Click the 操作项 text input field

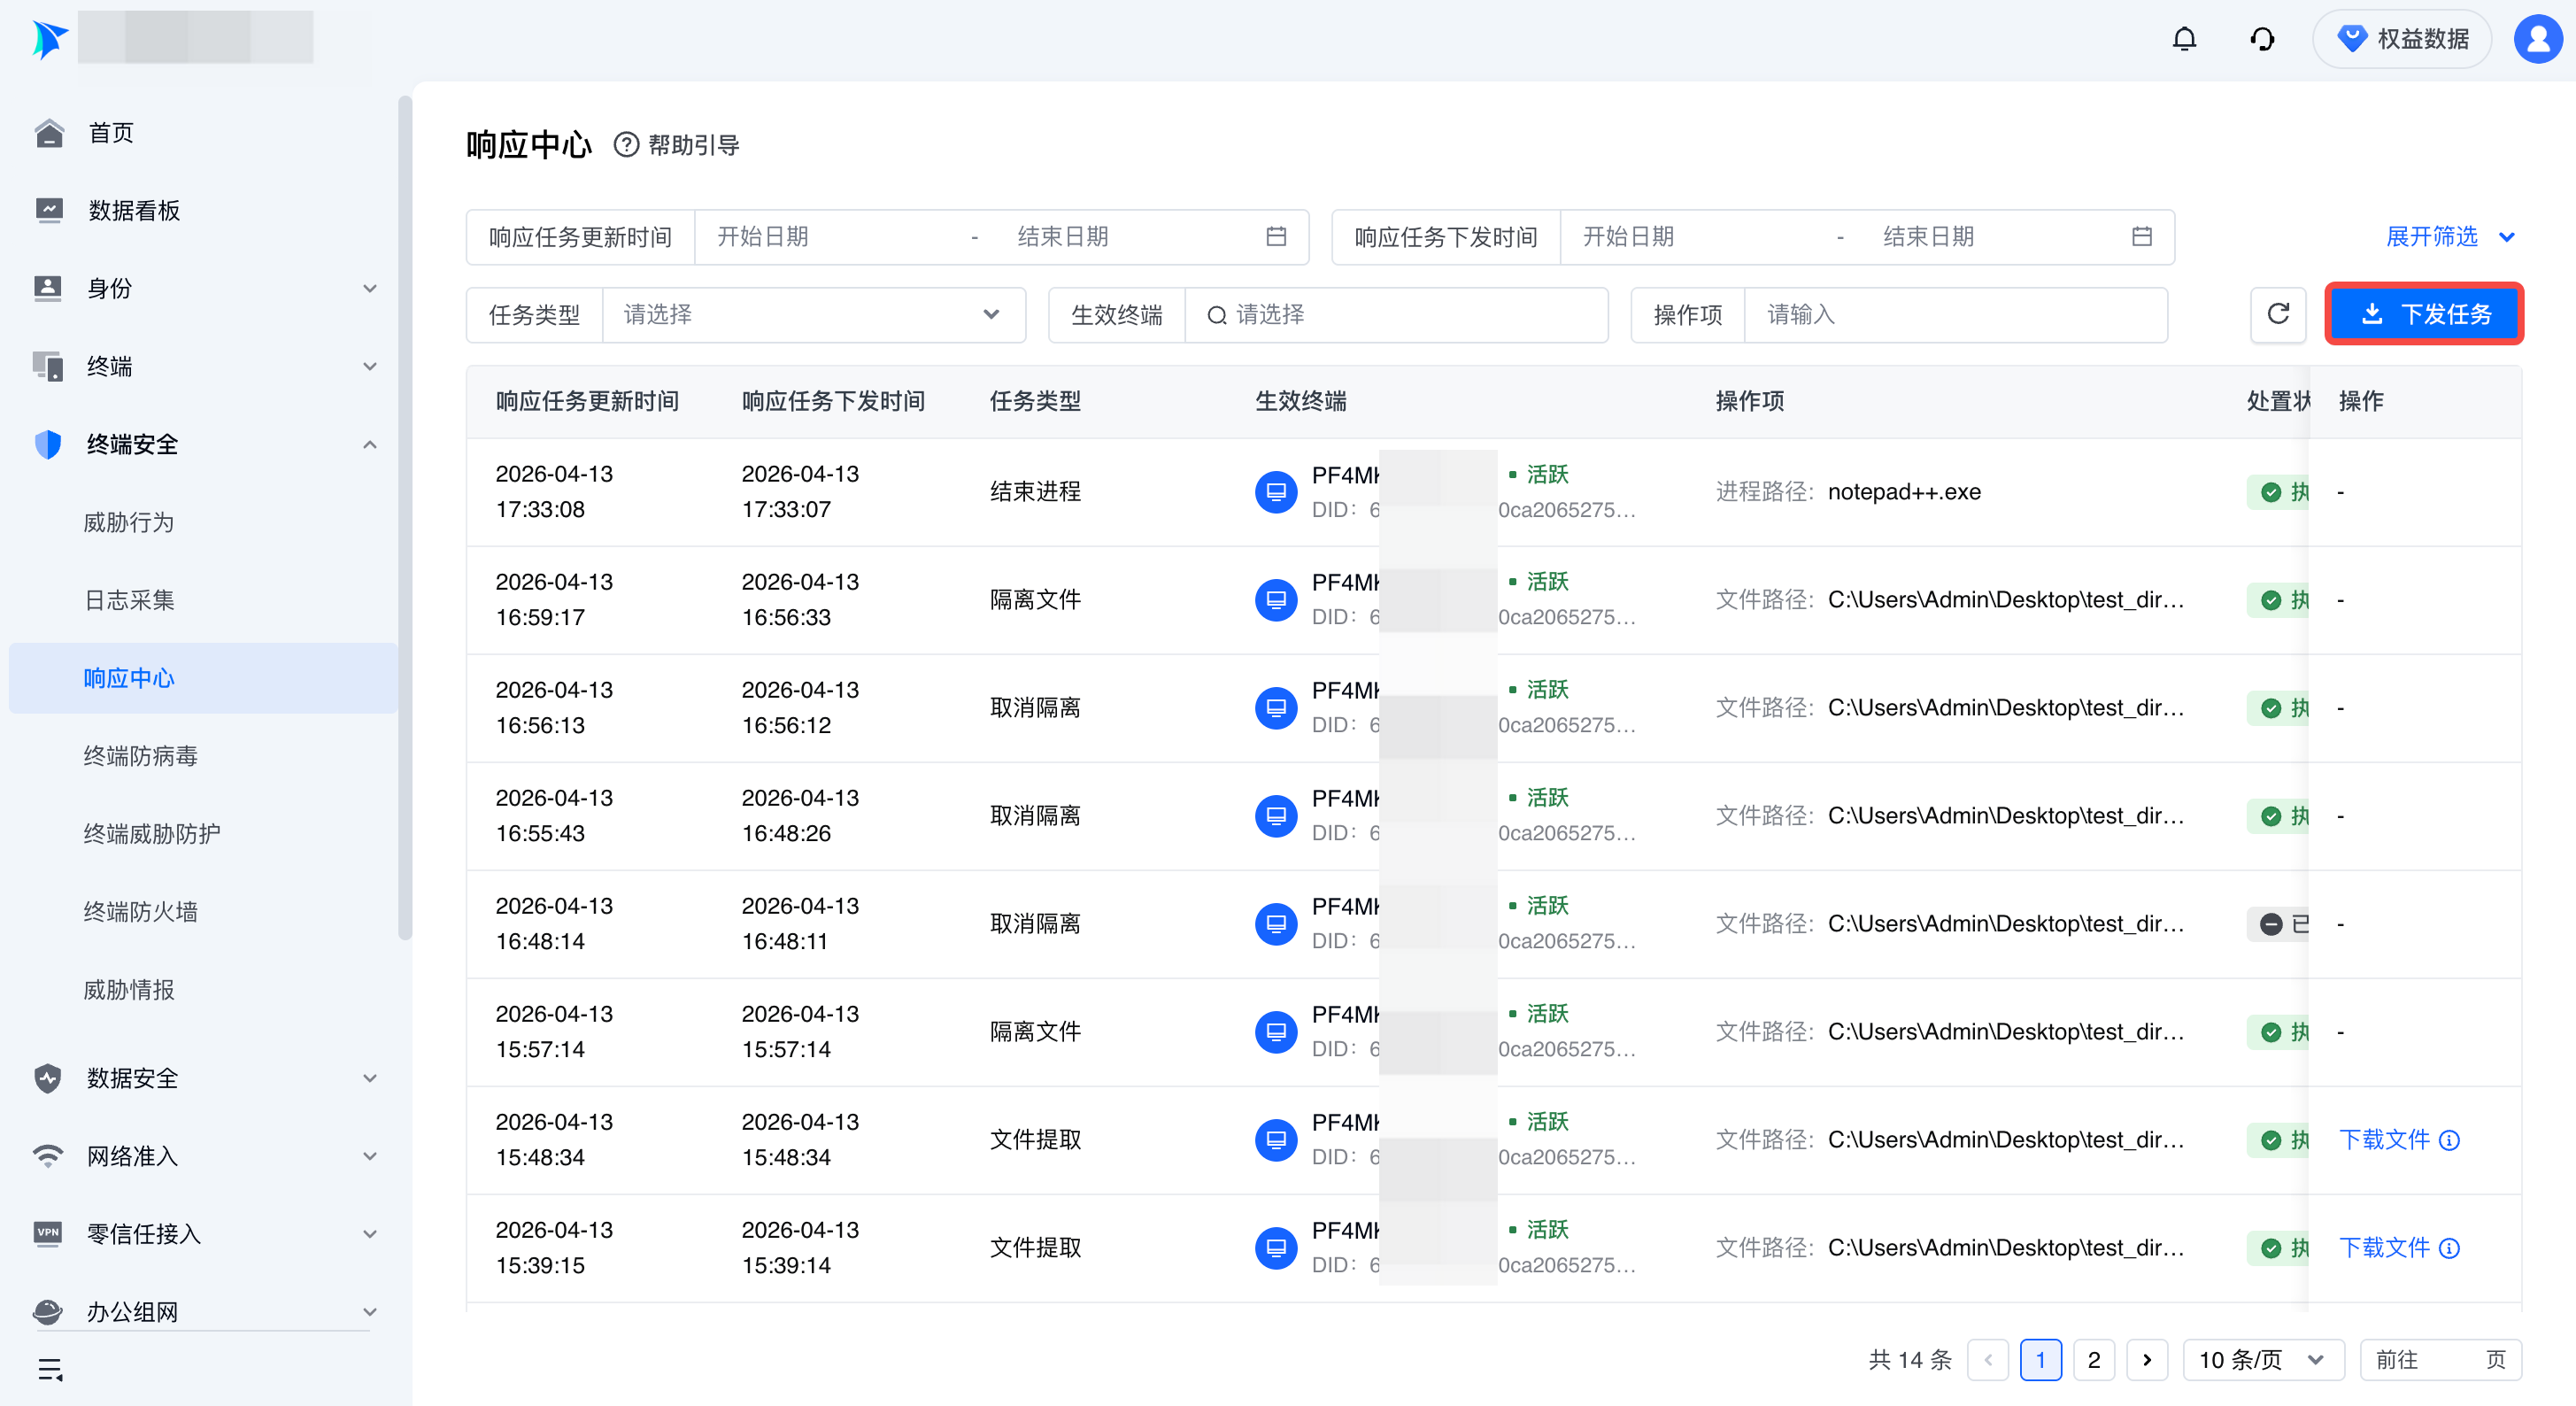coord(1954,315)
